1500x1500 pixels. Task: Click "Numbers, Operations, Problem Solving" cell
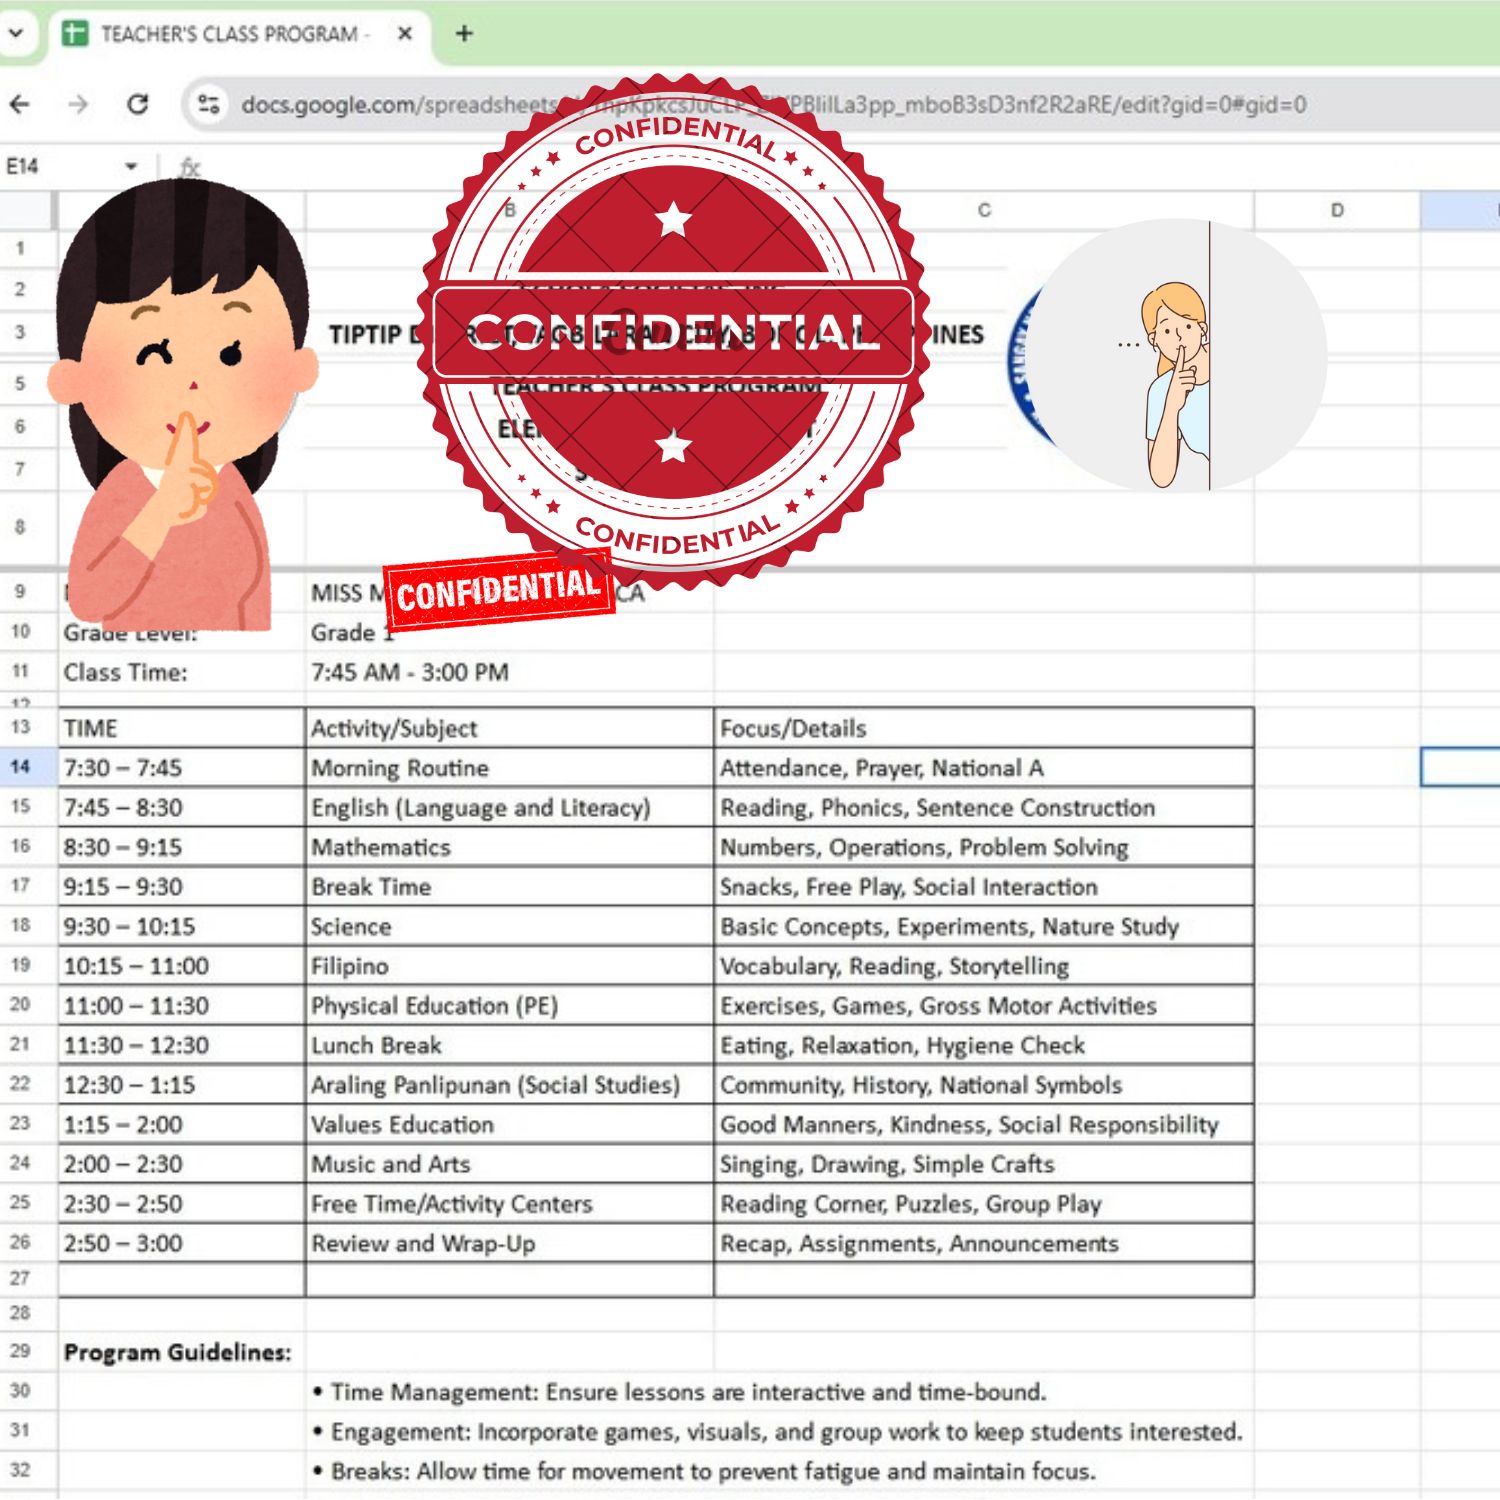pos(984,847)
